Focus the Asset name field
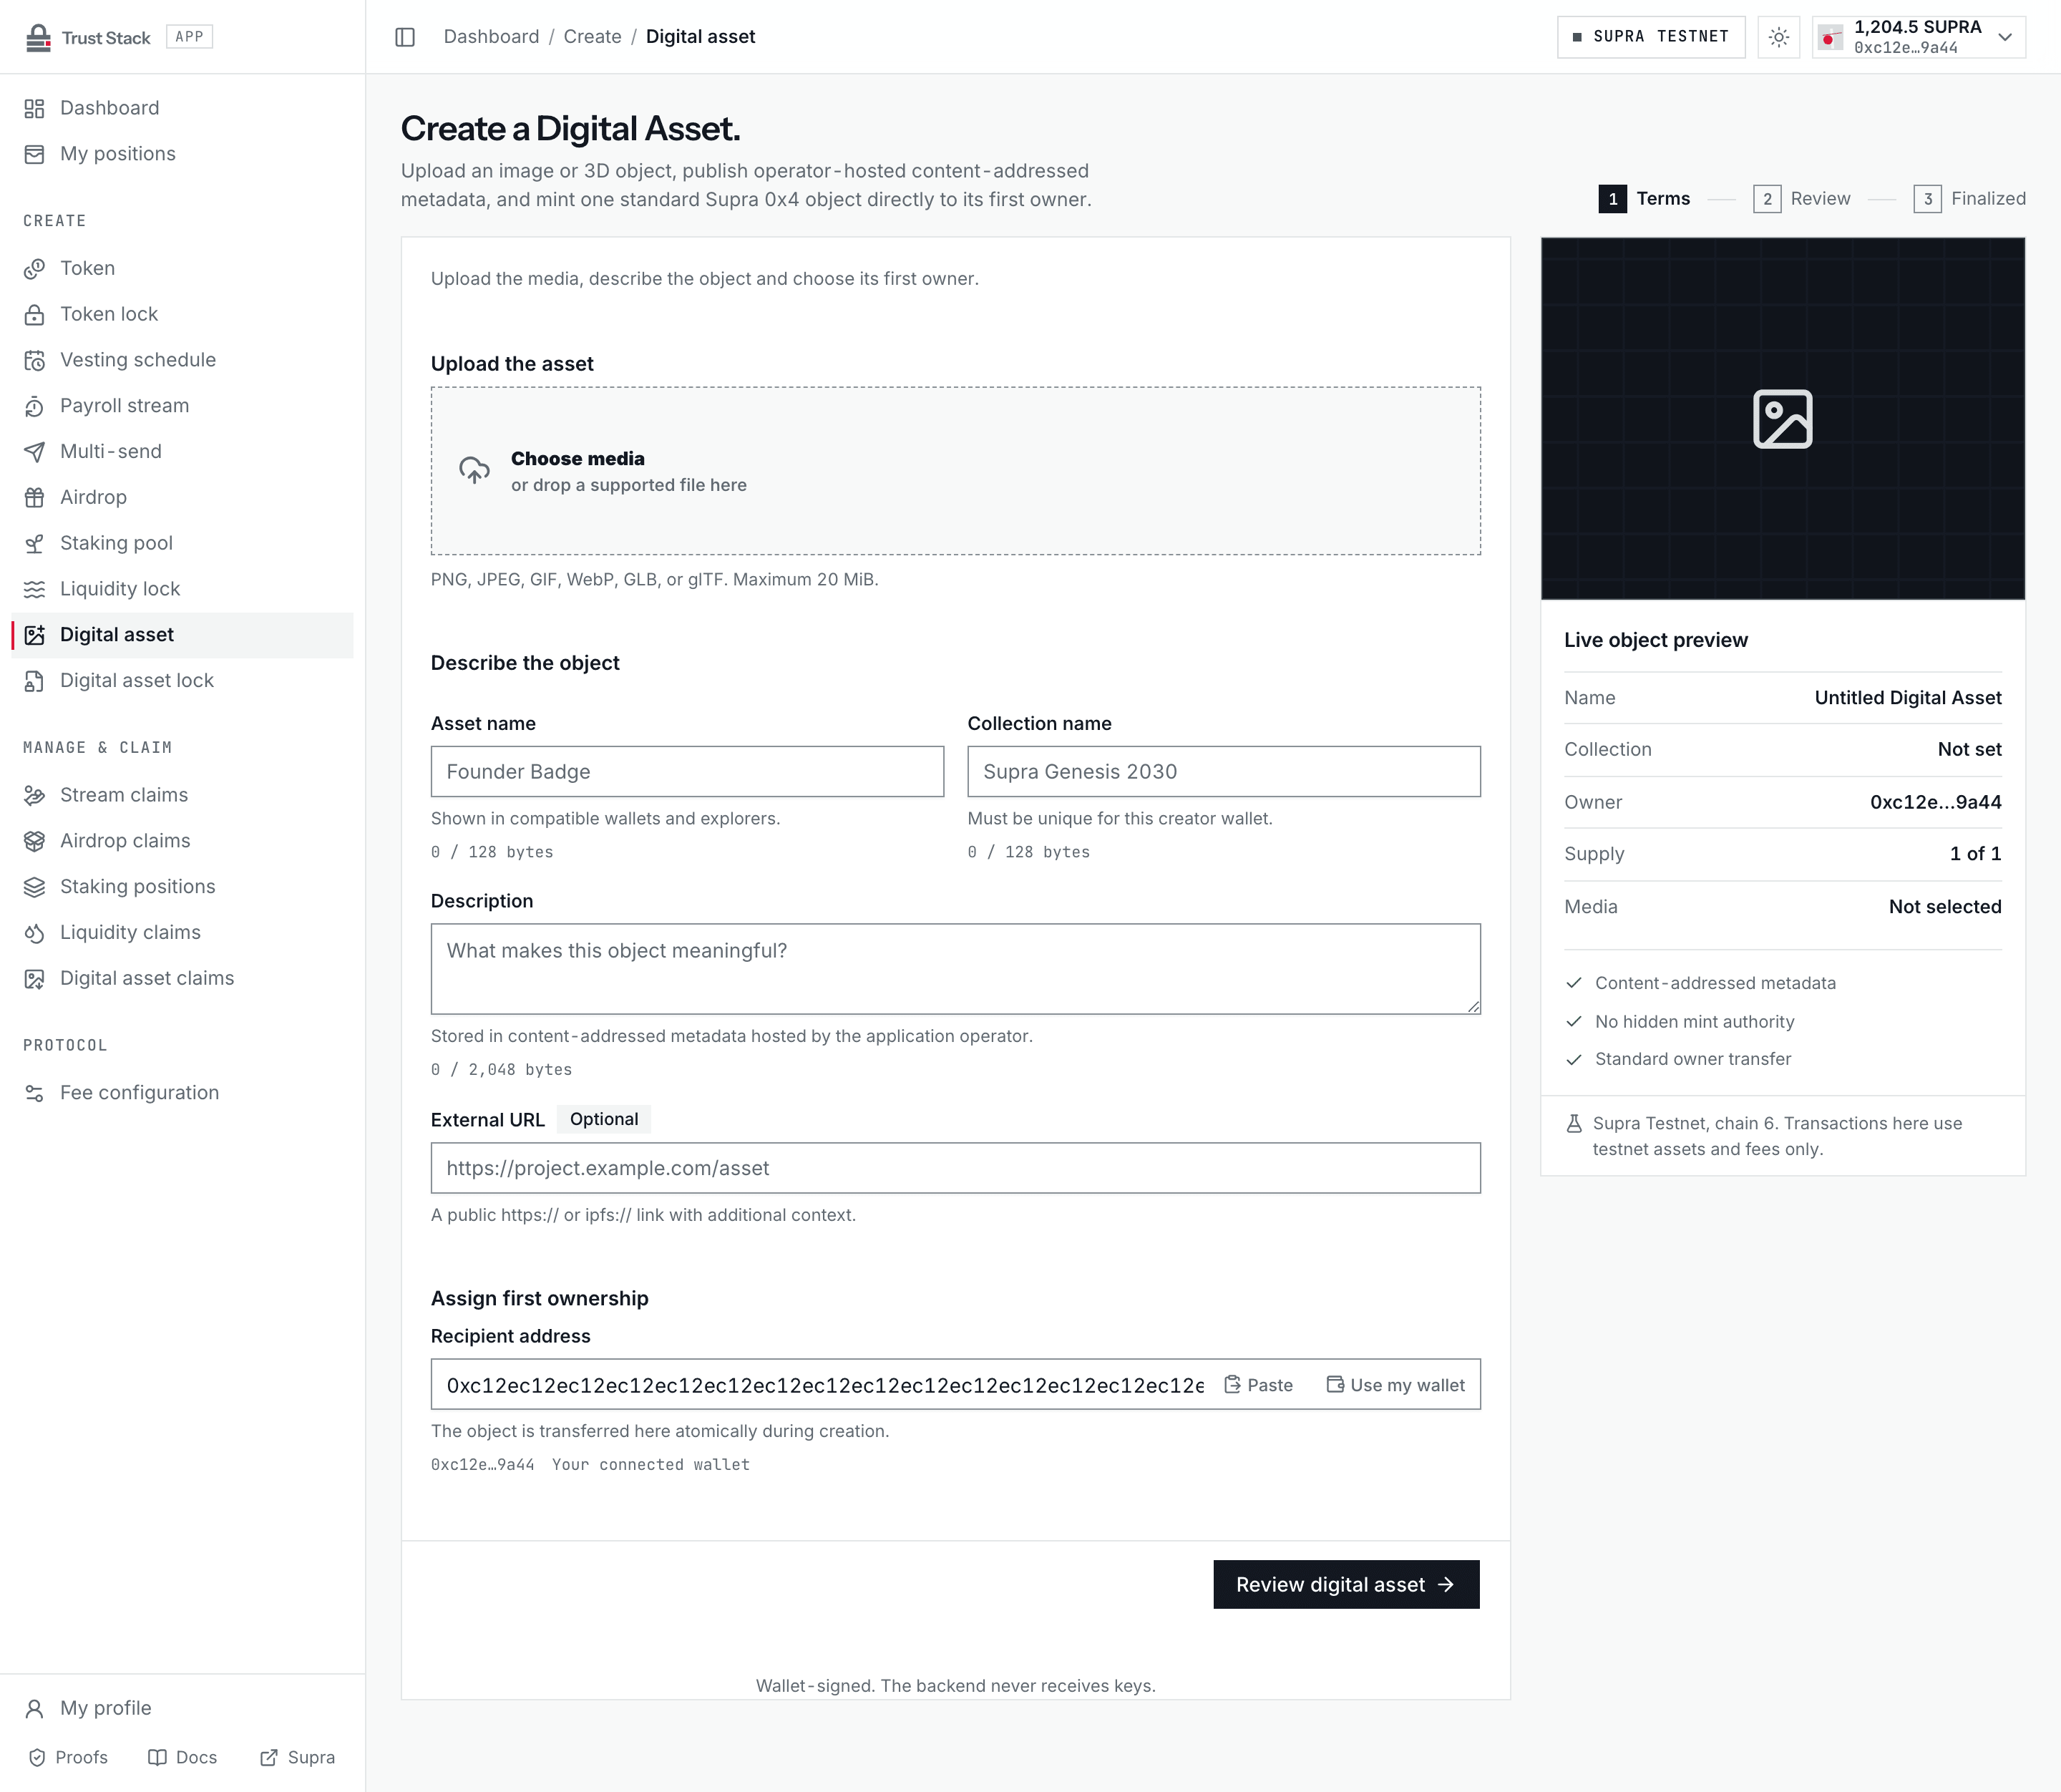2061x1792 pixels. (x=687, y=772)
